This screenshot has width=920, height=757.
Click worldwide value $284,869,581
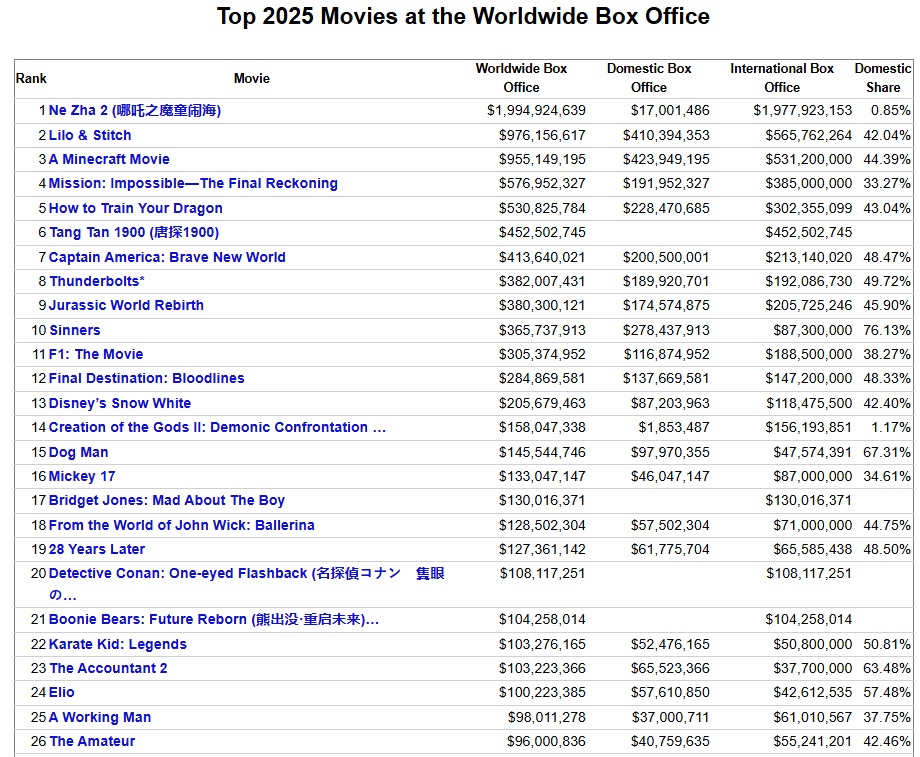pos(542,378)
